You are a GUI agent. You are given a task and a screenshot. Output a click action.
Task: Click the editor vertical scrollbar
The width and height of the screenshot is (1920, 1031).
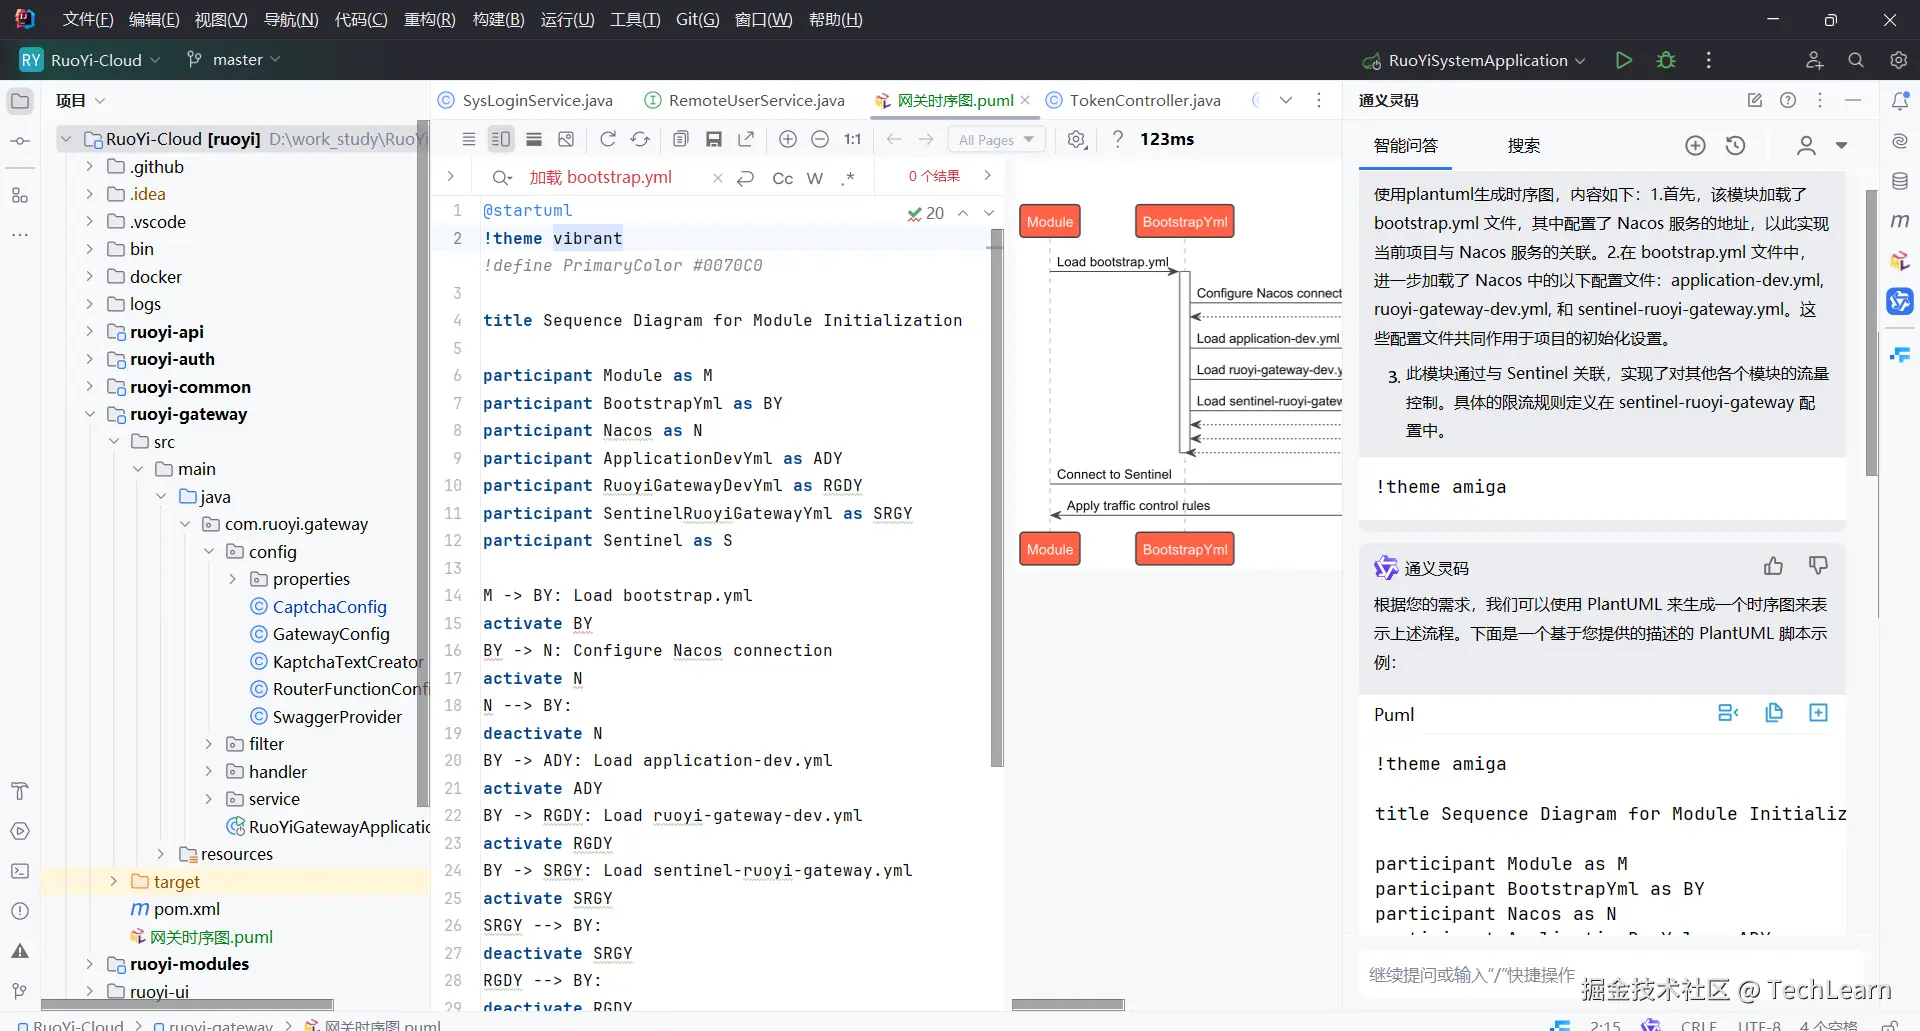point(996,497)
